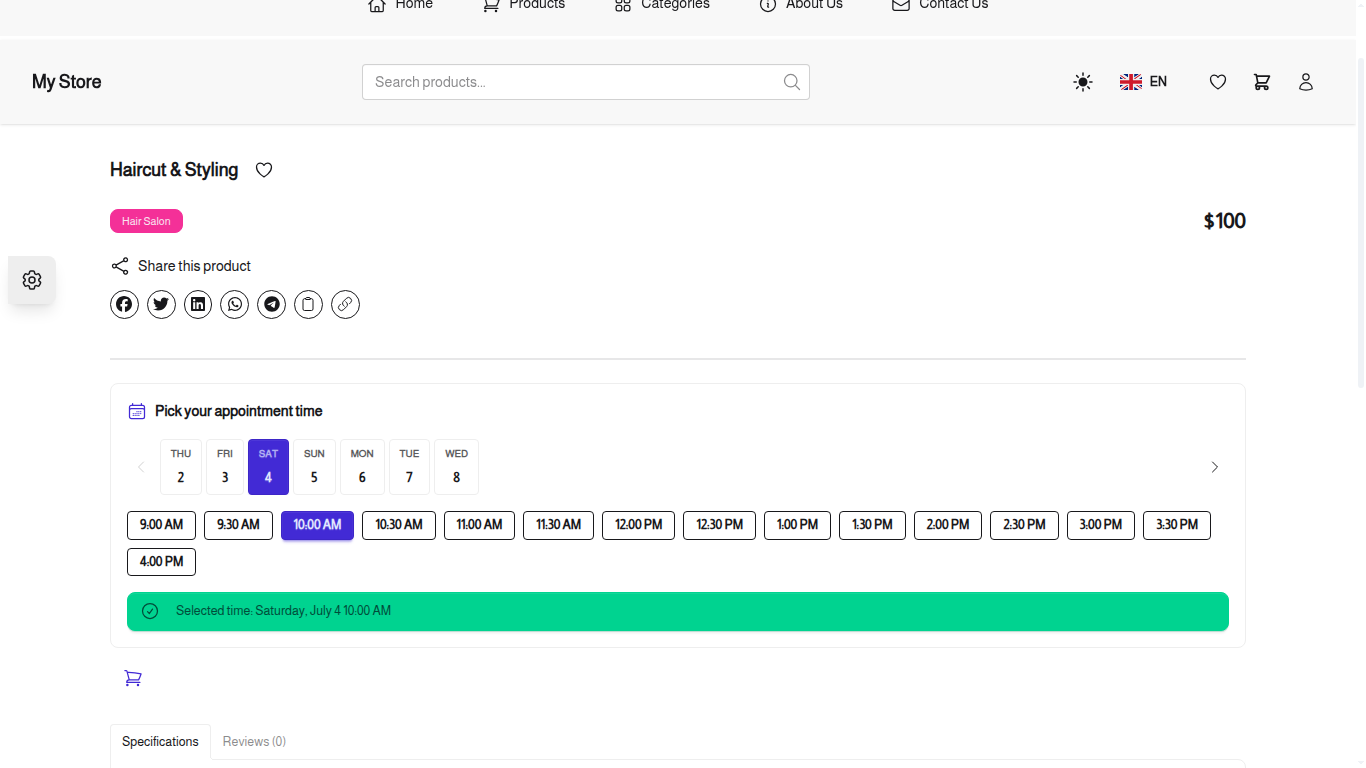Choose the 2:30 PM slot
This screenshot has height=768, width=1366.
(x=1024, y=525)
